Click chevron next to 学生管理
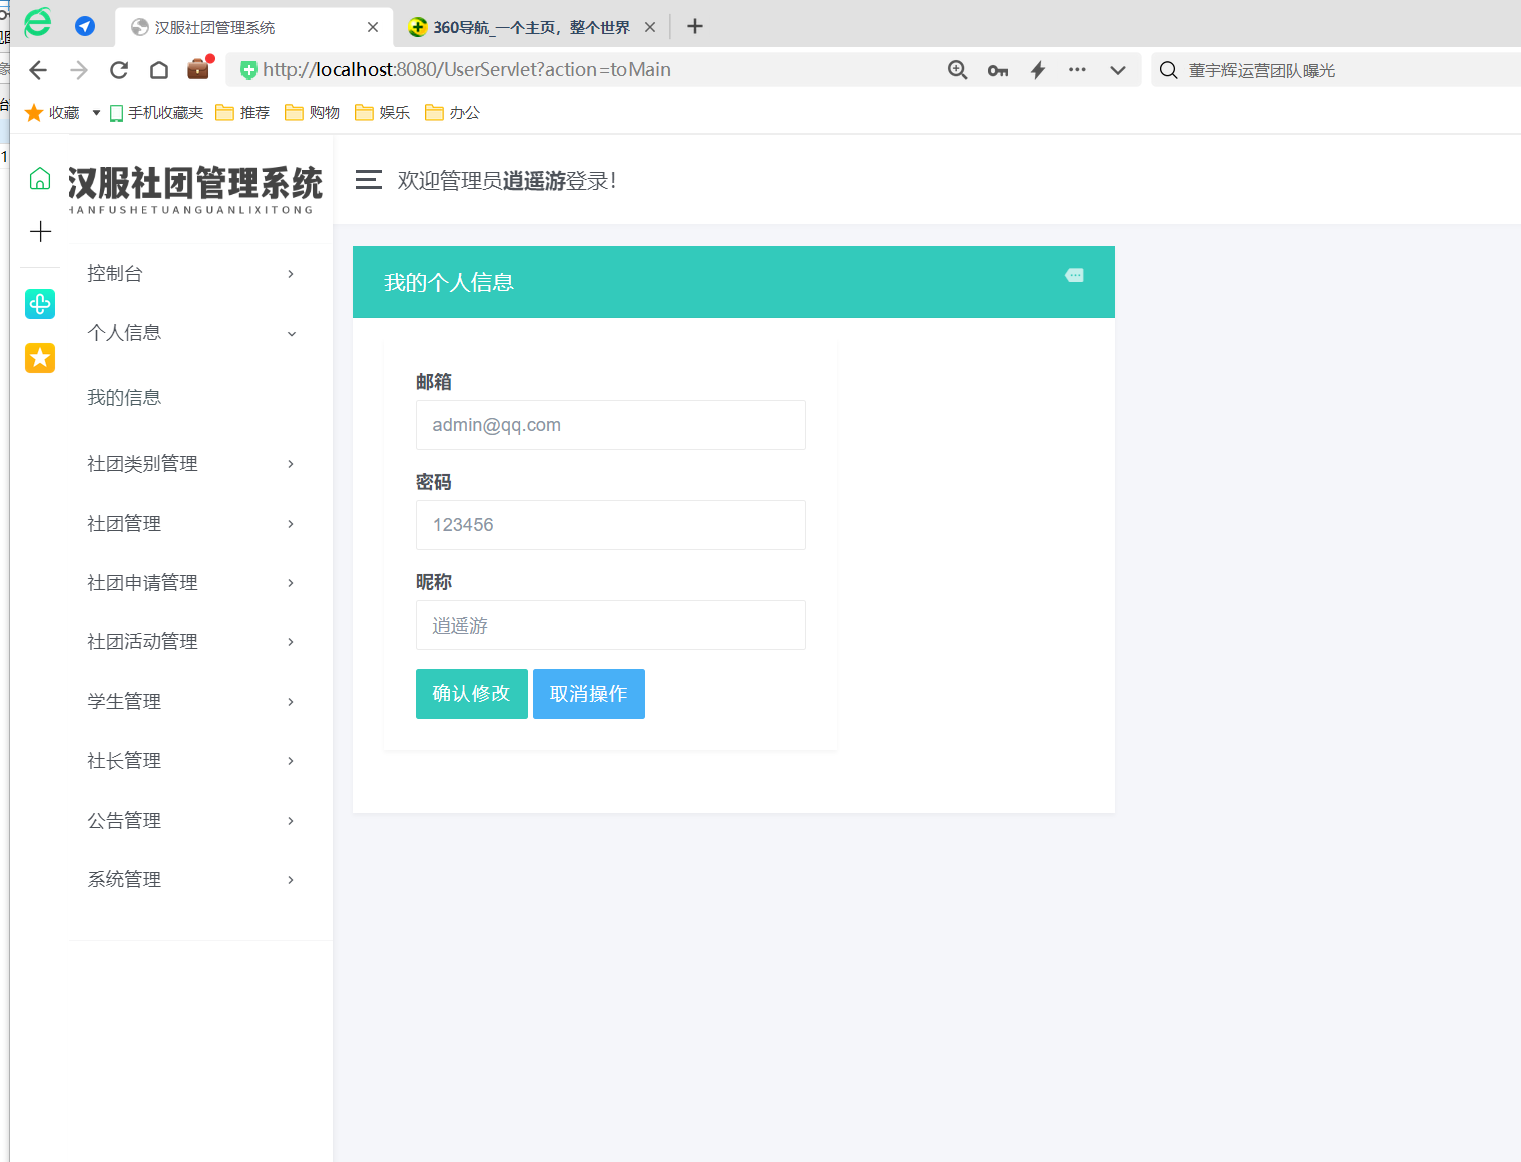1521x1162 pixels. tap(291, 701)
